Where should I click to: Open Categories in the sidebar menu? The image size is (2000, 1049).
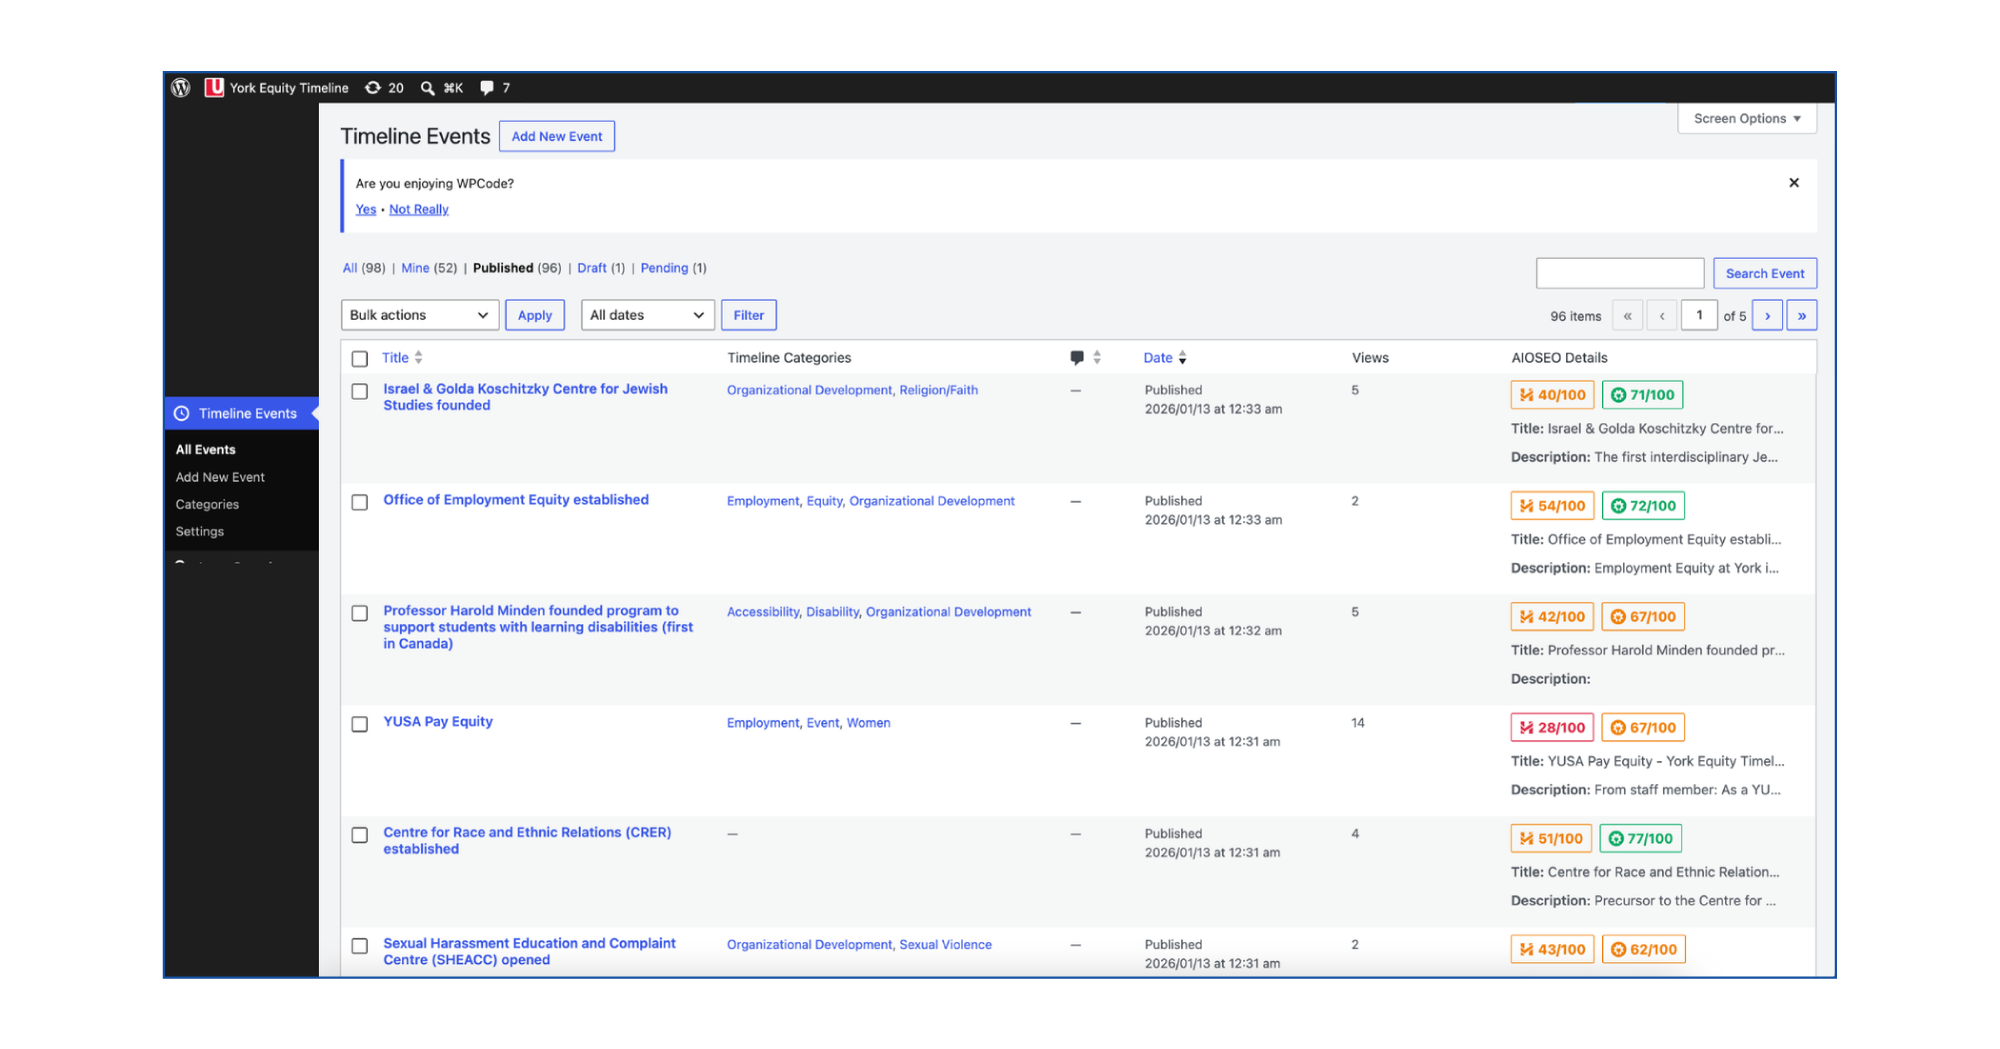click(207, 505)
